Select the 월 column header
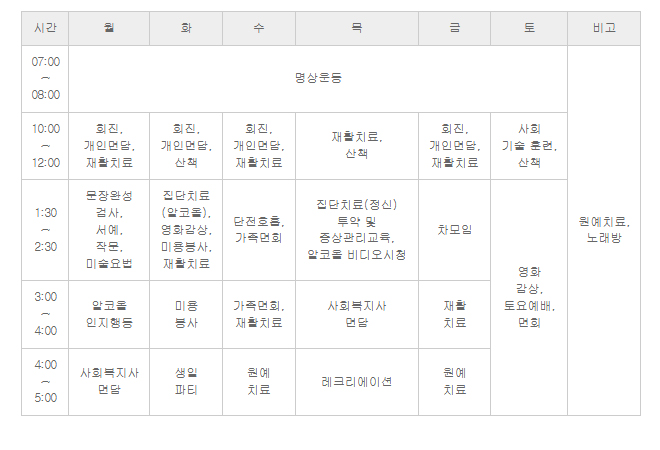The image size is (660, 450). tap(109, 28)
